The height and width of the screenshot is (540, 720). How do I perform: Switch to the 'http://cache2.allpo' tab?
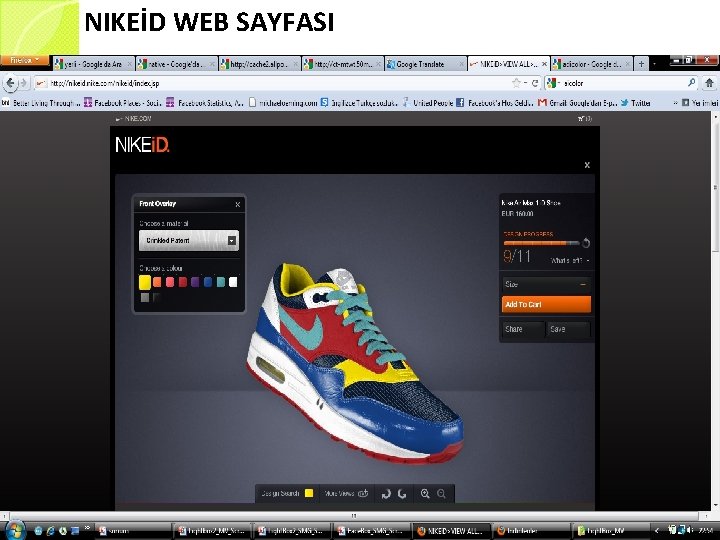(x=259, y=64)
